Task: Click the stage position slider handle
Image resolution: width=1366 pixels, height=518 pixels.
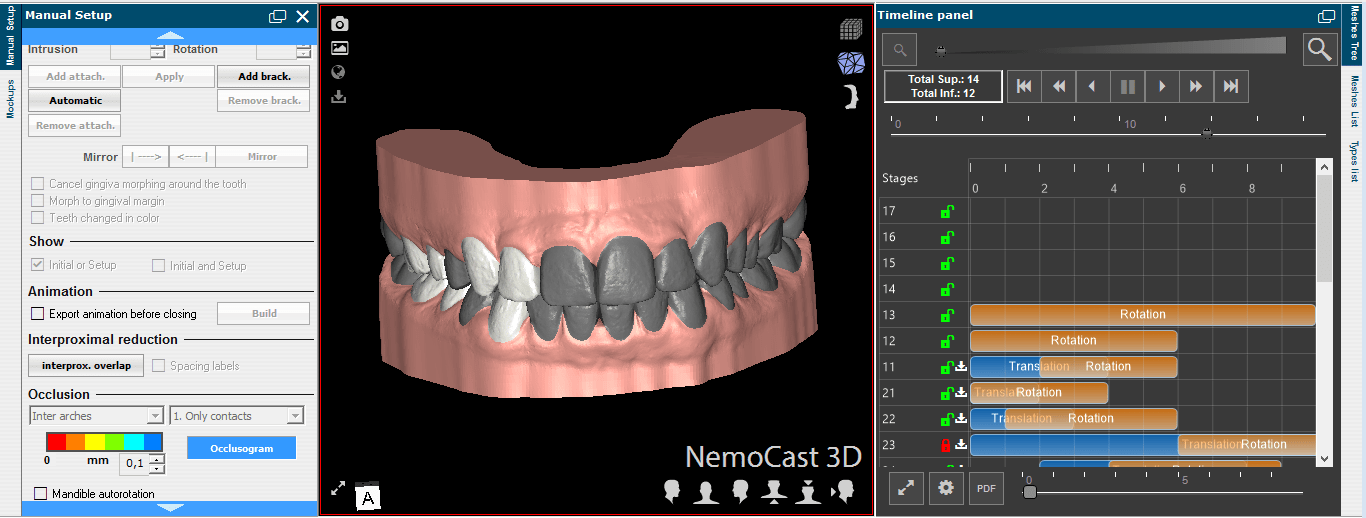Action: (1207, 133)
